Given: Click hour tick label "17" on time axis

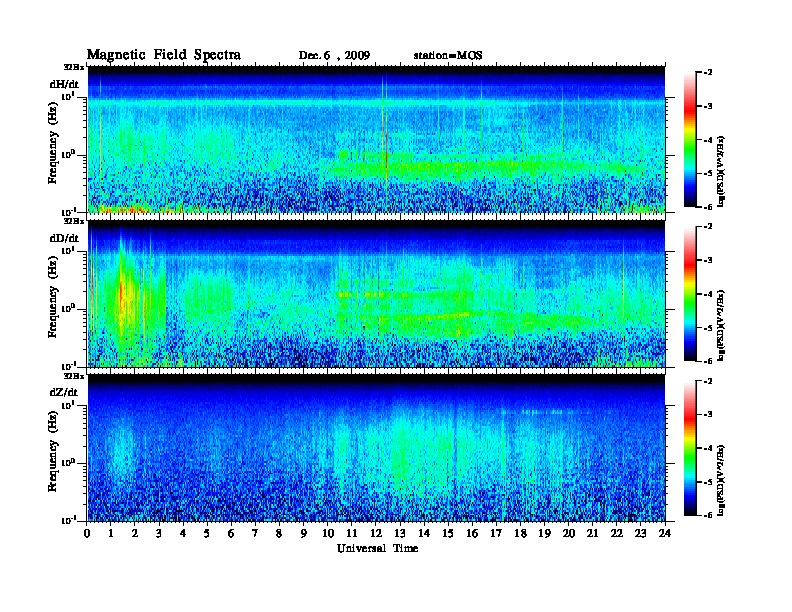Looking at the screenshot, I should click(x=496, y=533).
